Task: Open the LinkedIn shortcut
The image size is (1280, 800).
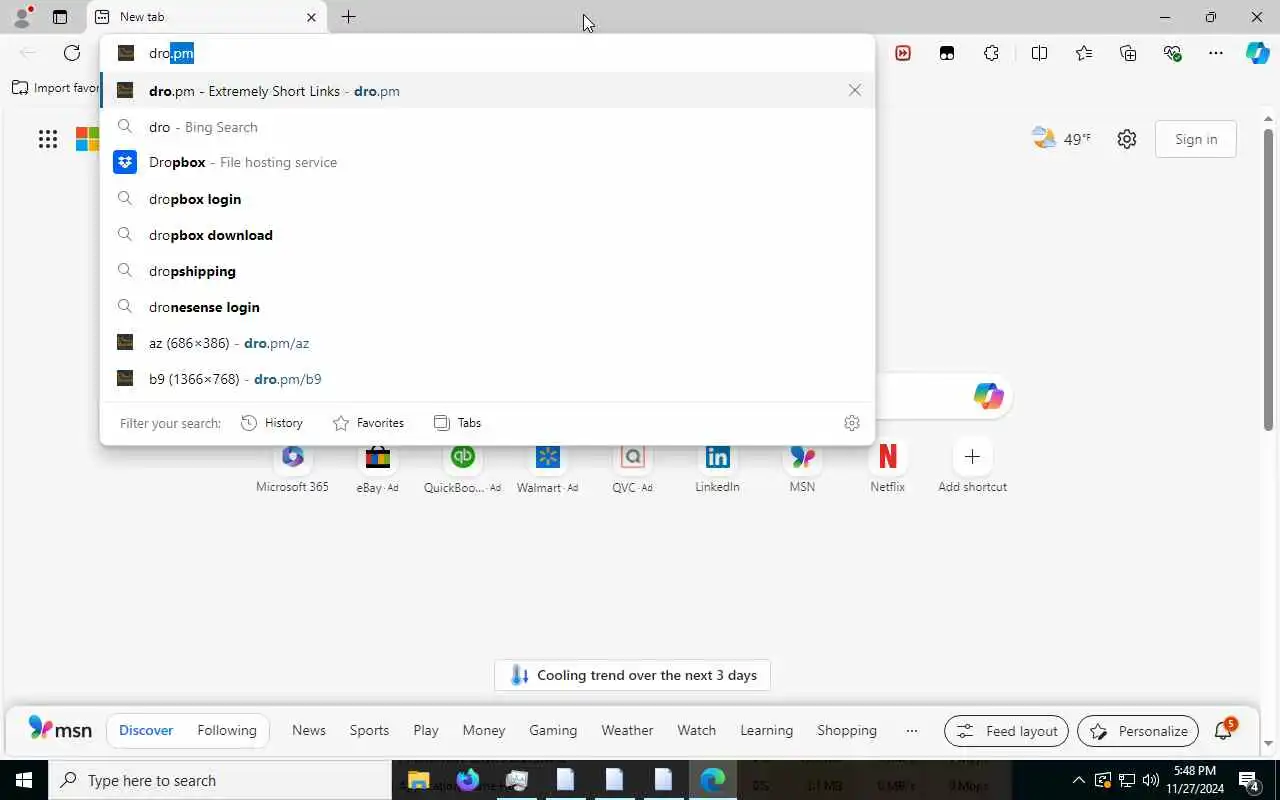Action: (x=717, y=468)
